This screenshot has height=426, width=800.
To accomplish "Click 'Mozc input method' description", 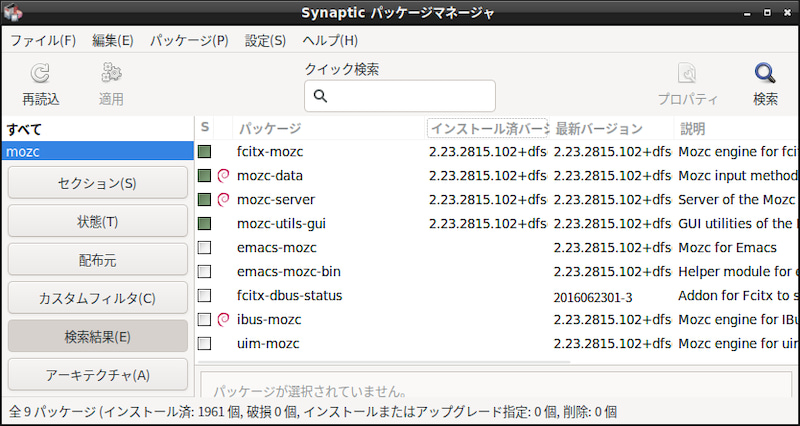I will tap(737, 176).
